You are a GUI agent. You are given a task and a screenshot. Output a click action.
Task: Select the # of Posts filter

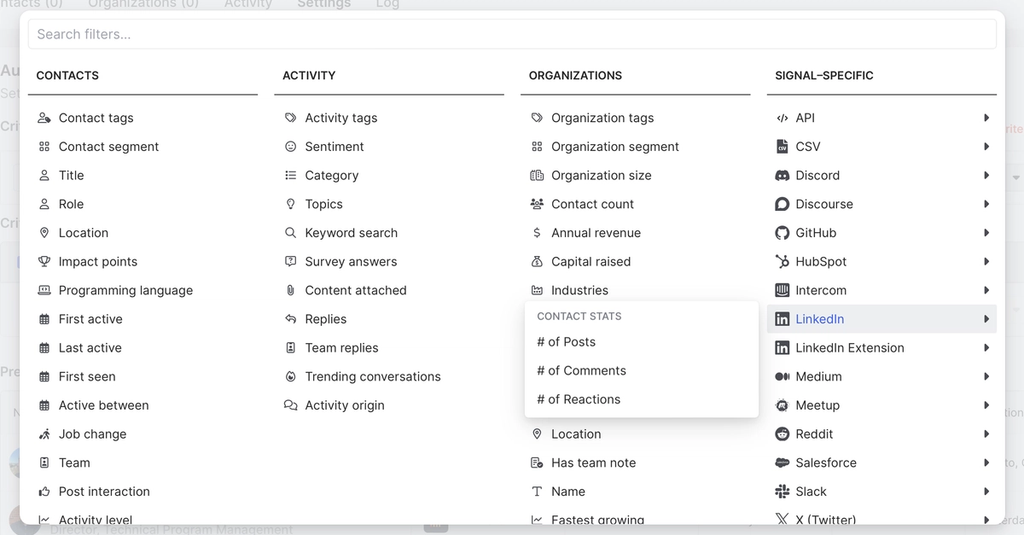point(566,342)
